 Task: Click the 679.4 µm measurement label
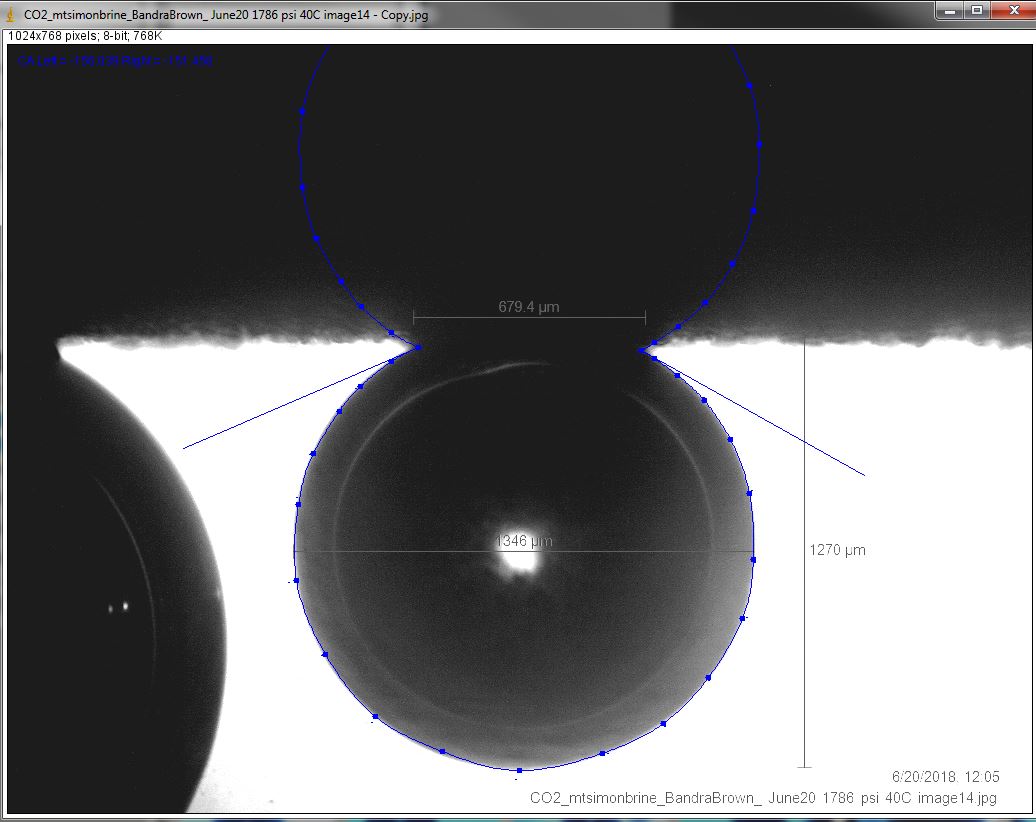[529, 307]
